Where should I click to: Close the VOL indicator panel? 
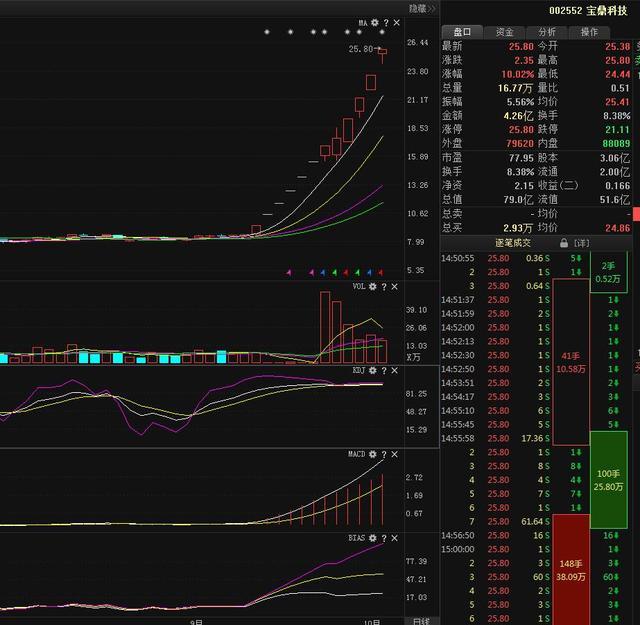pyautogui.click(x=394, y=287)
